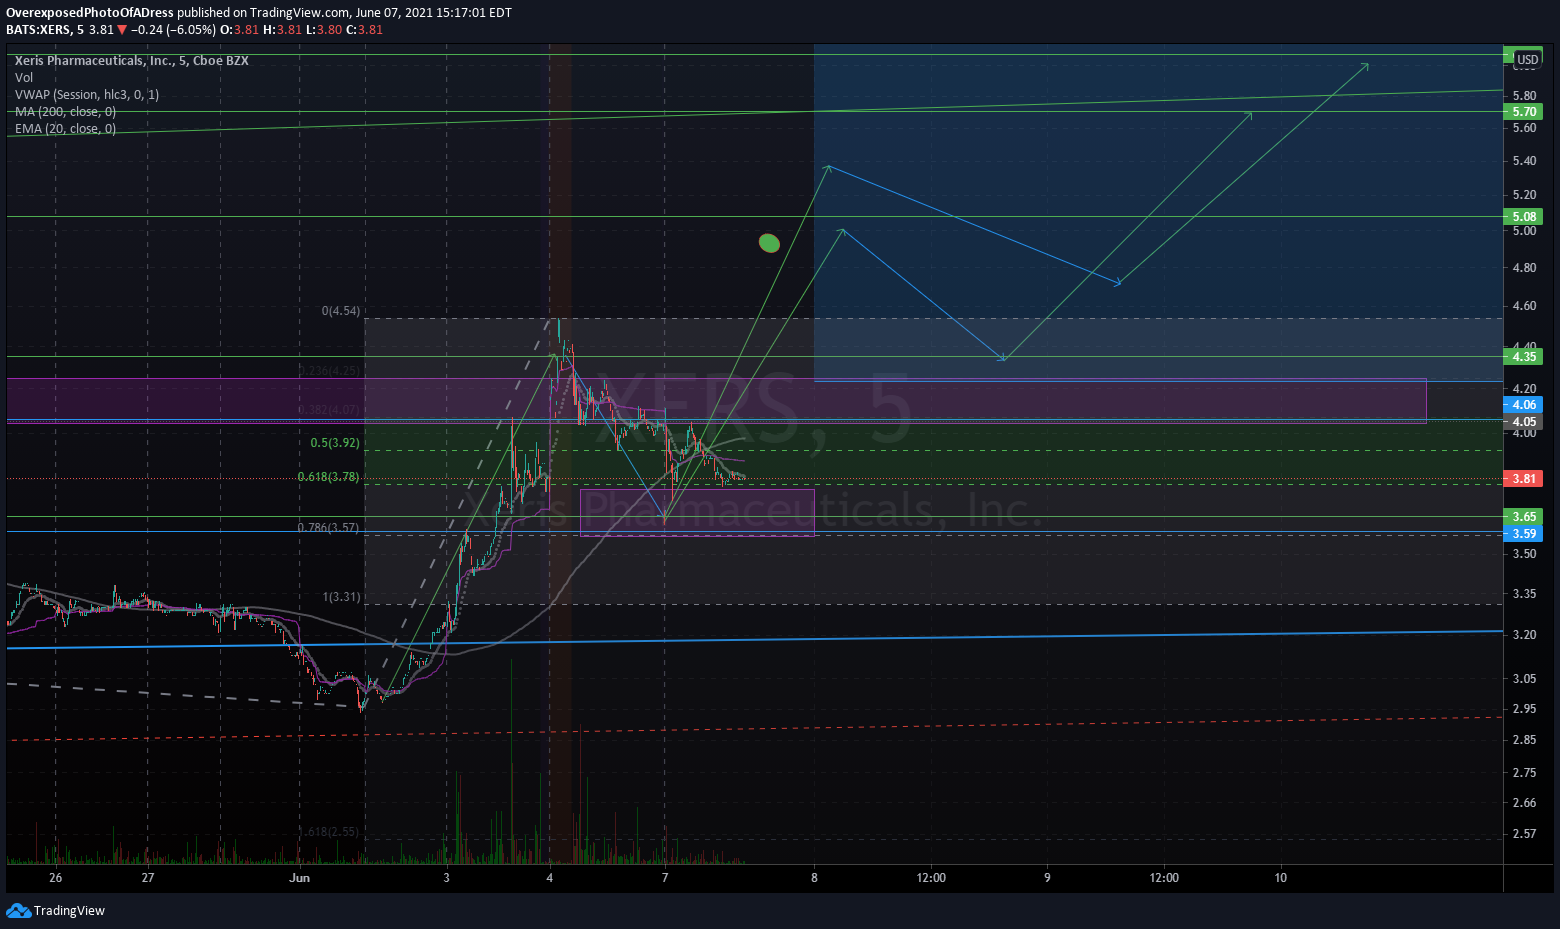The width and height of the screenshot is (1560, 929).
Task: Click the 5.40 tick on price axis
Action: (1525, 161)
